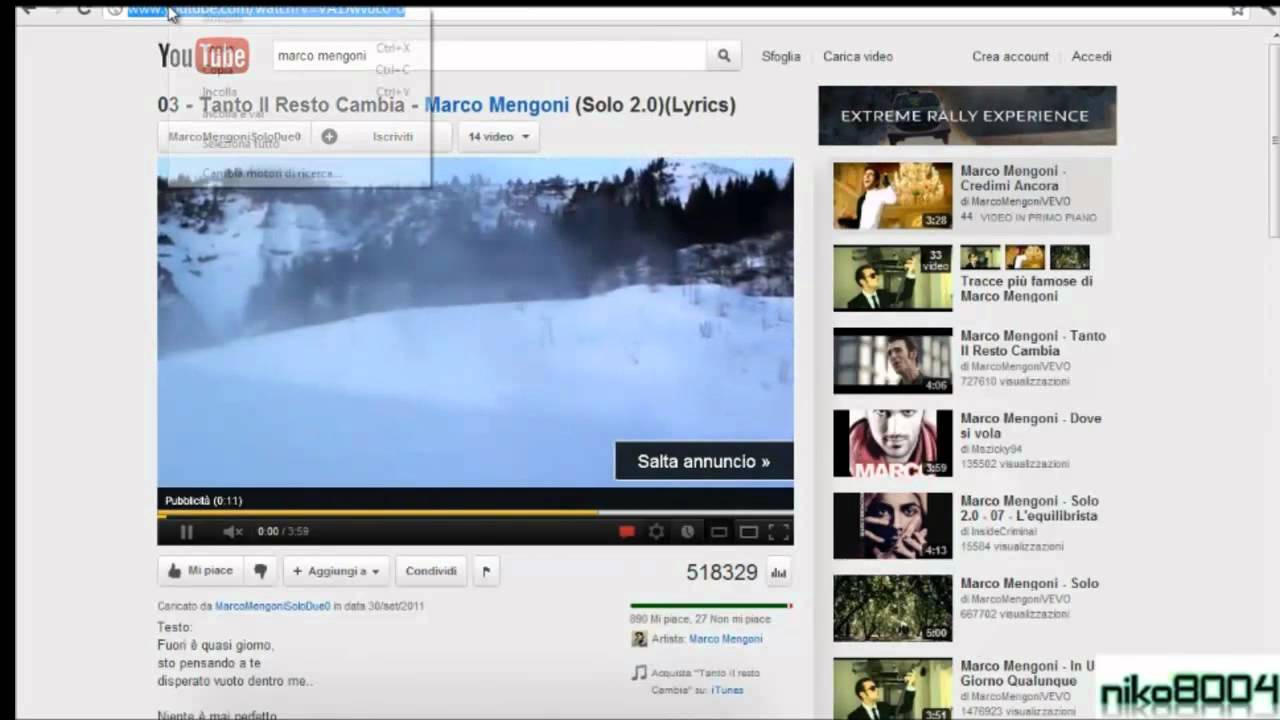Enter fullscreen with the player's fullscreen icon
Viewport: 1280px width, 720px height.
pos(779,532)
